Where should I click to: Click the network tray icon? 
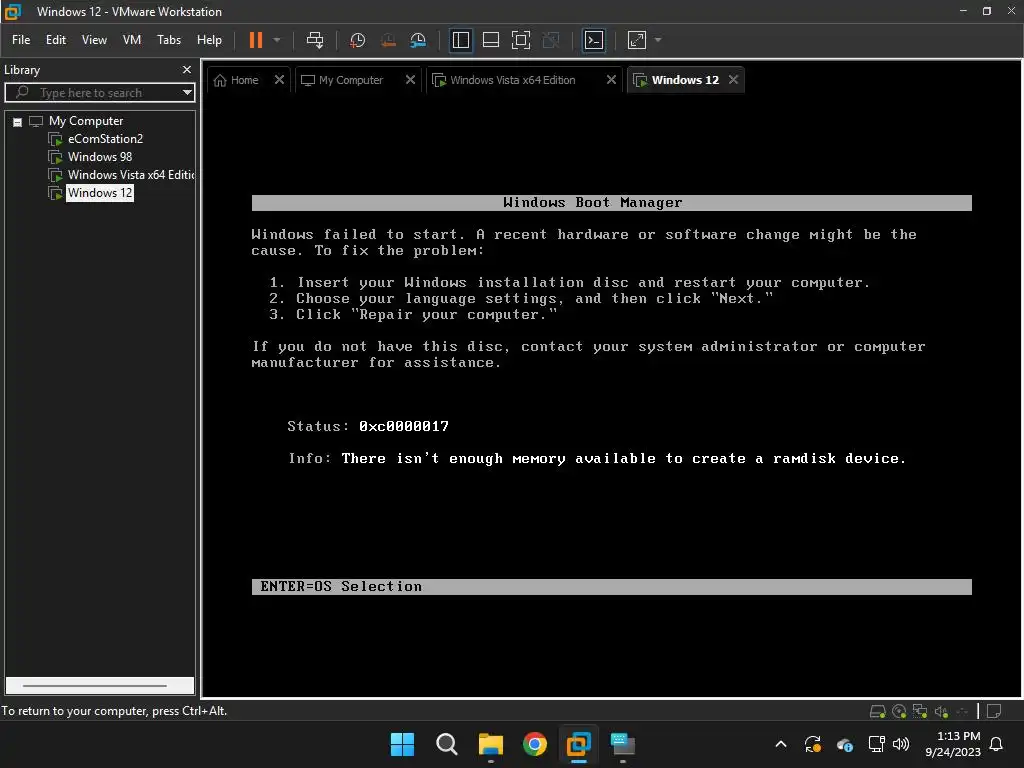876,744
